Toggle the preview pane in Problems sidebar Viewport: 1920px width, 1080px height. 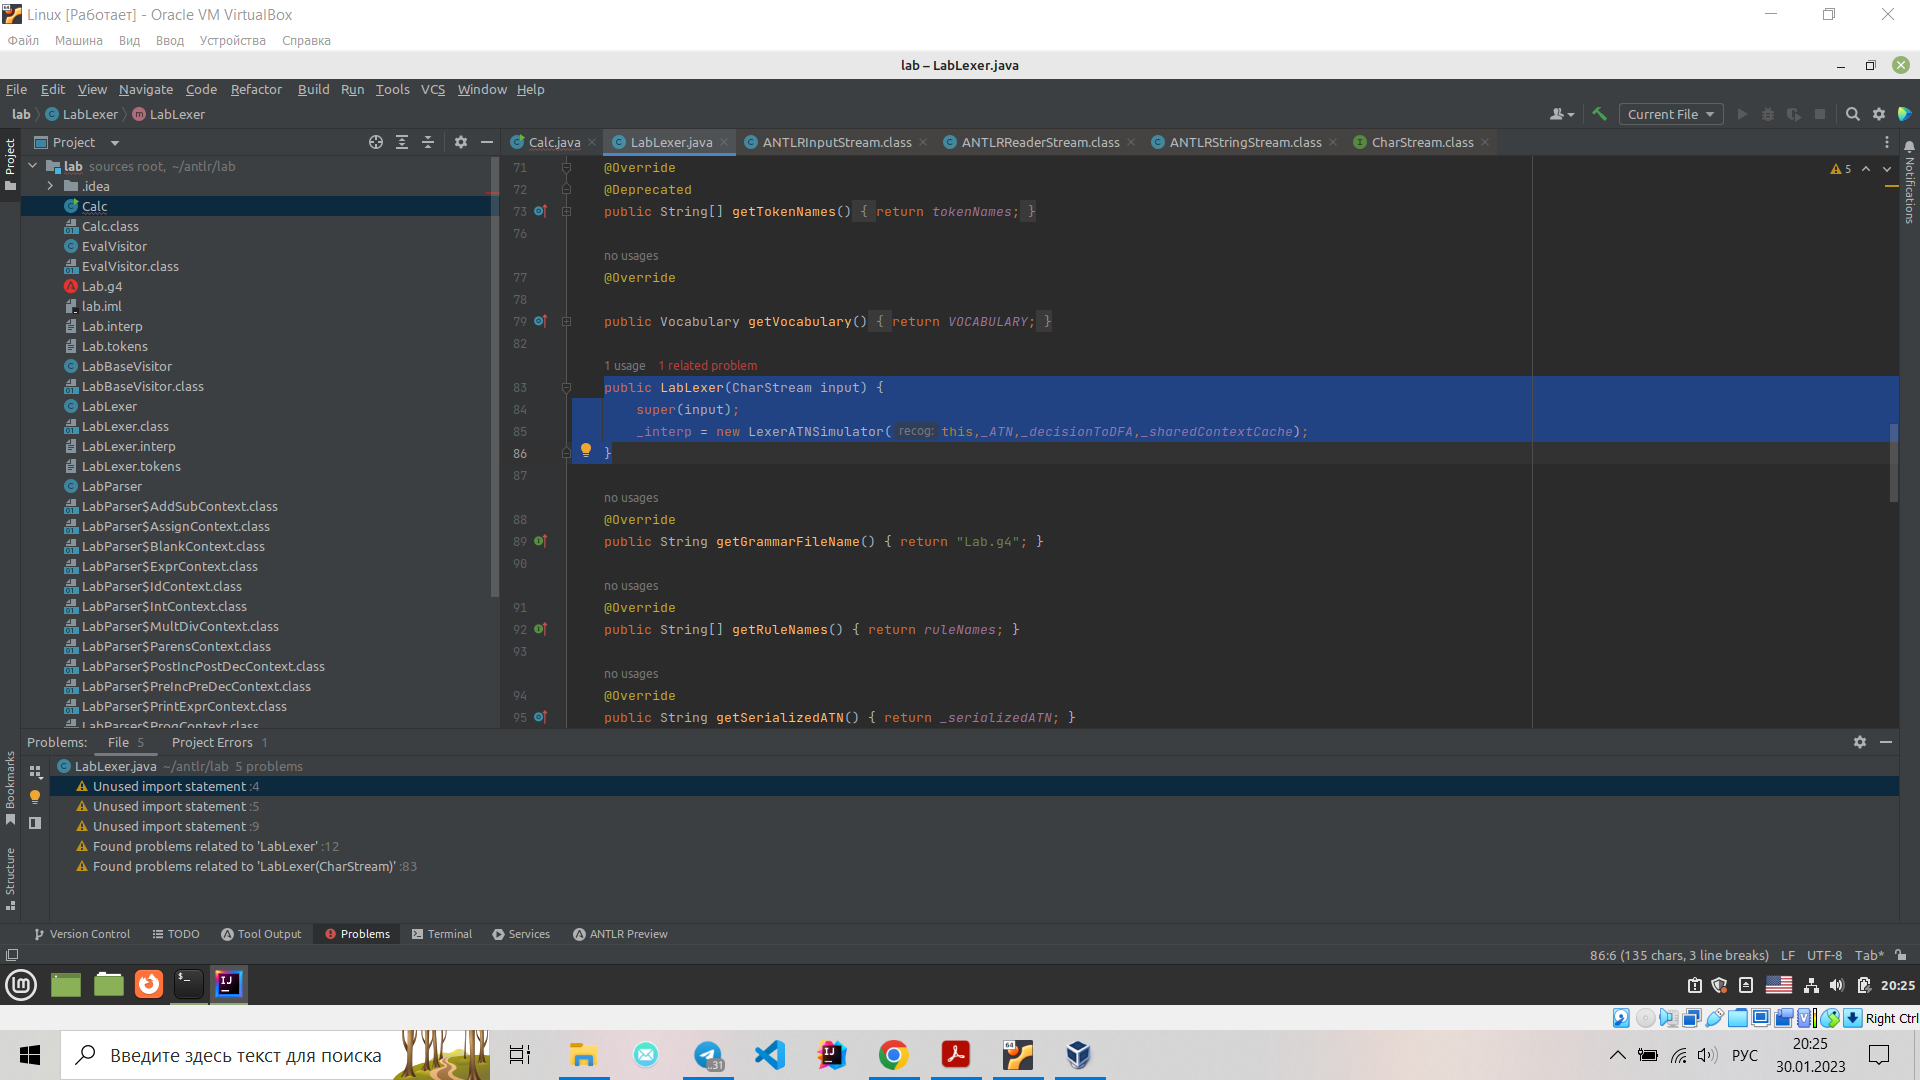tap(35, 823)
